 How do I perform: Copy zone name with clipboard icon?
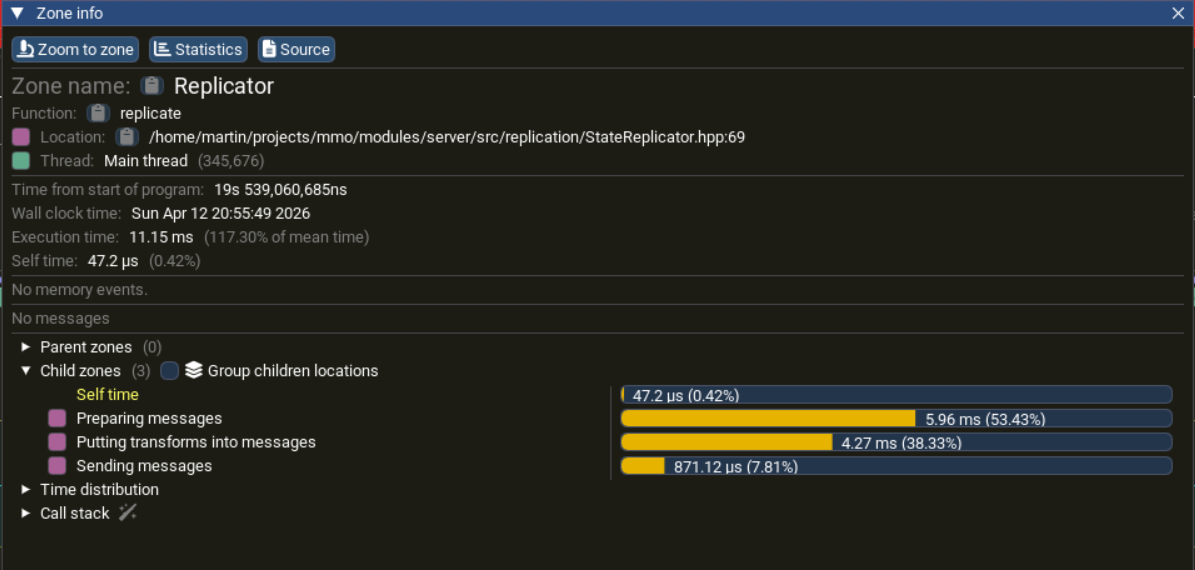click(x=152, y=85)
